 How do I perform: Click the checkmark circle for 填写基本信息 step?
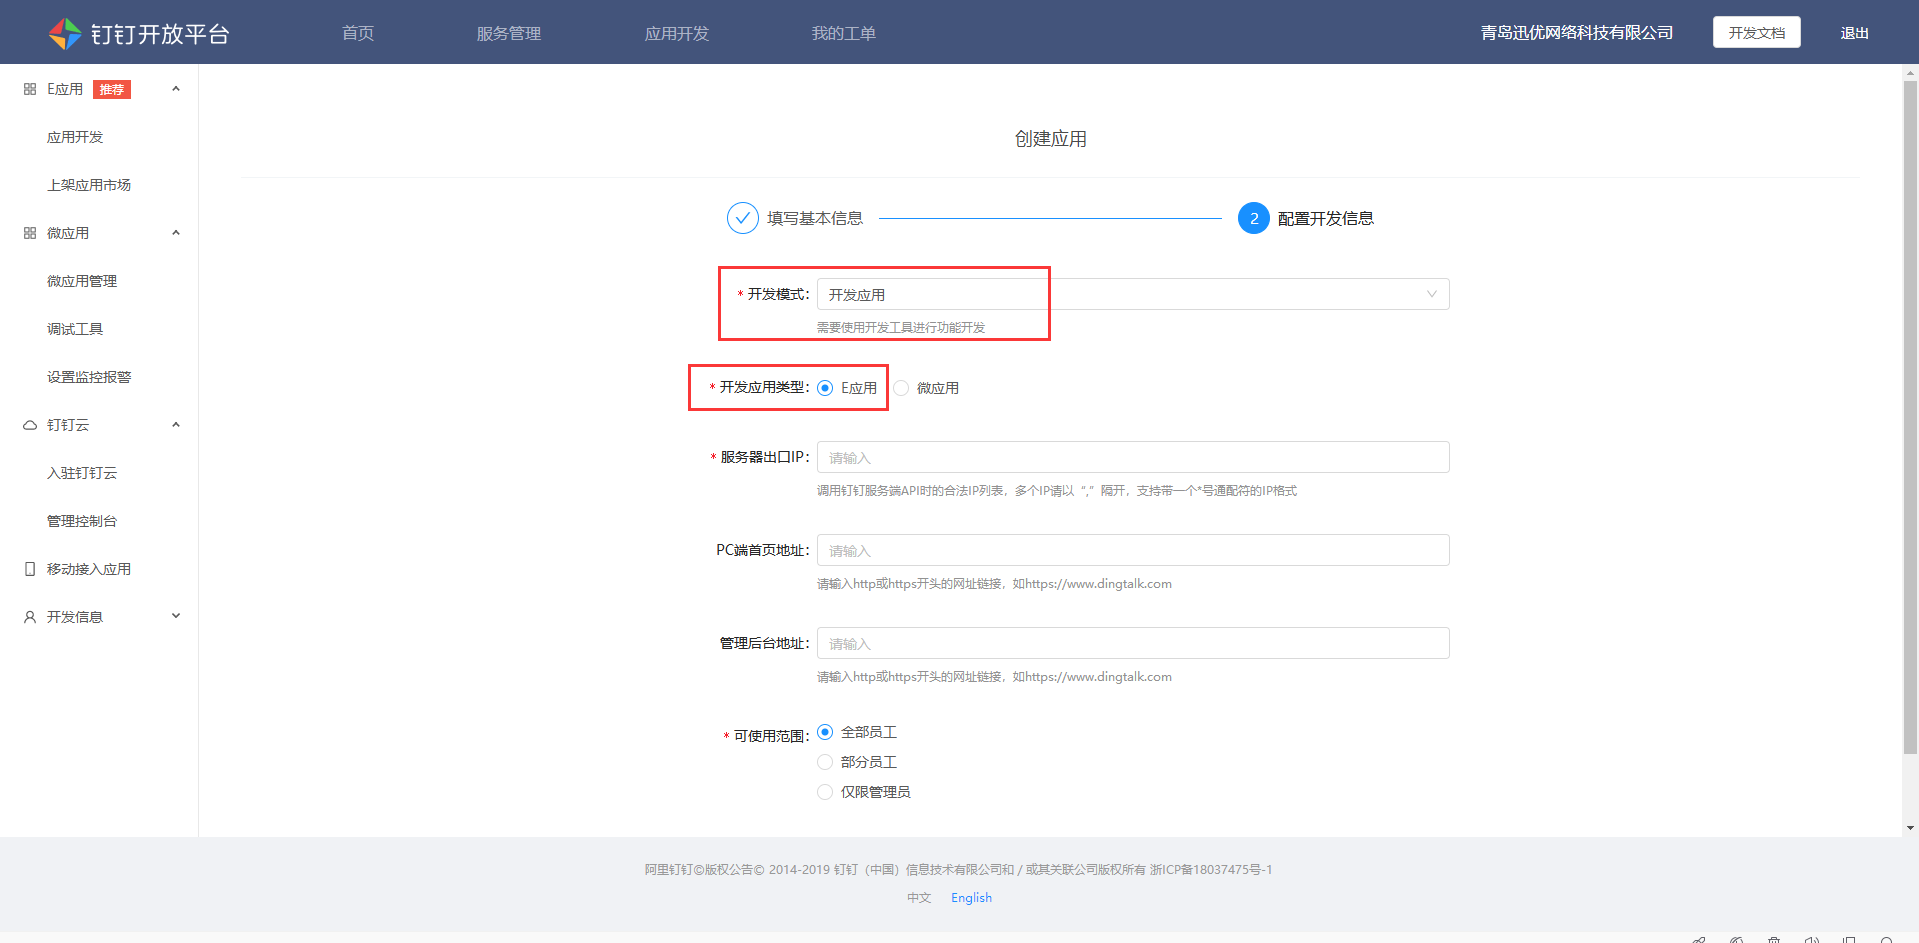point(741,218)
